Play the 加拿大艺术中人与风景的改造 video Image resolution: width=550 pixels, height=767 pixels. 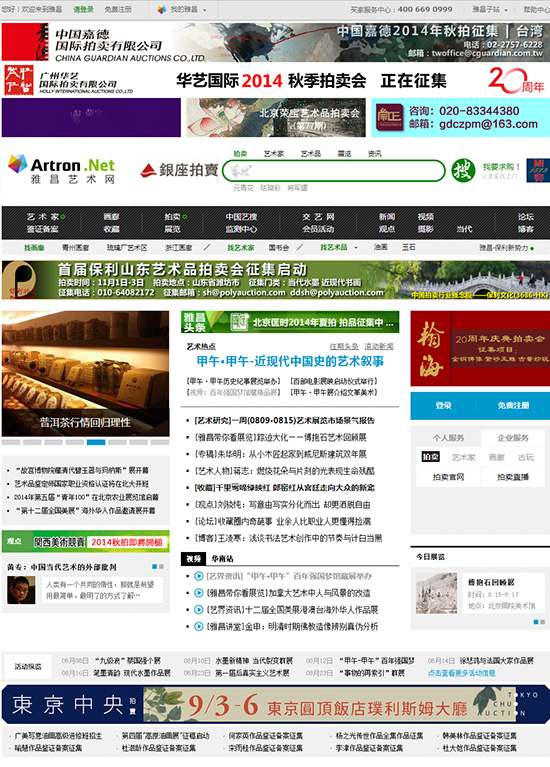(199, 593)
